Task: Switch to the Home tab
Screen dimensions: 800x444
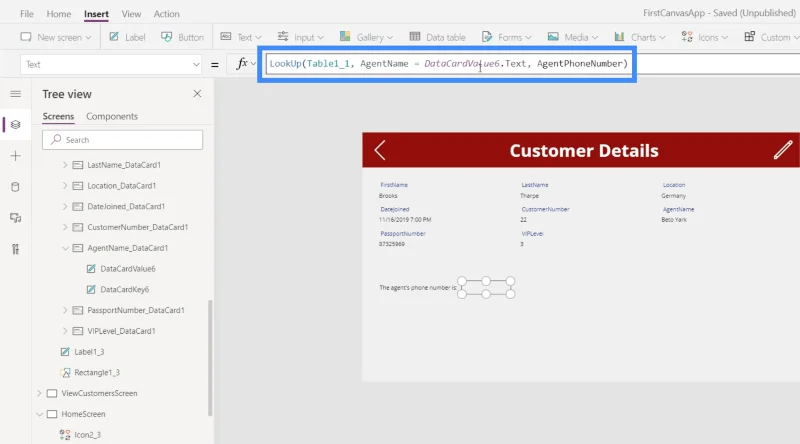Action: [59, 14]
